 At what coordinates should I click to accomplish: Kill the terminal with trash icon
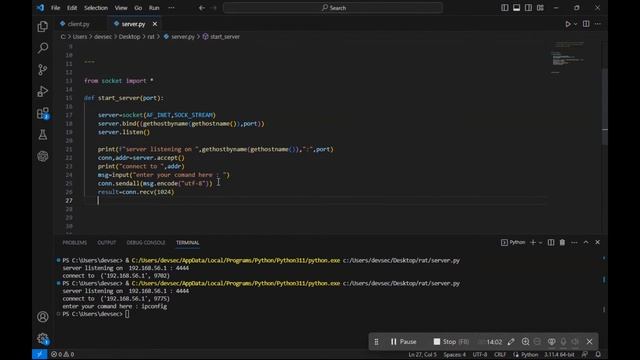562,242
